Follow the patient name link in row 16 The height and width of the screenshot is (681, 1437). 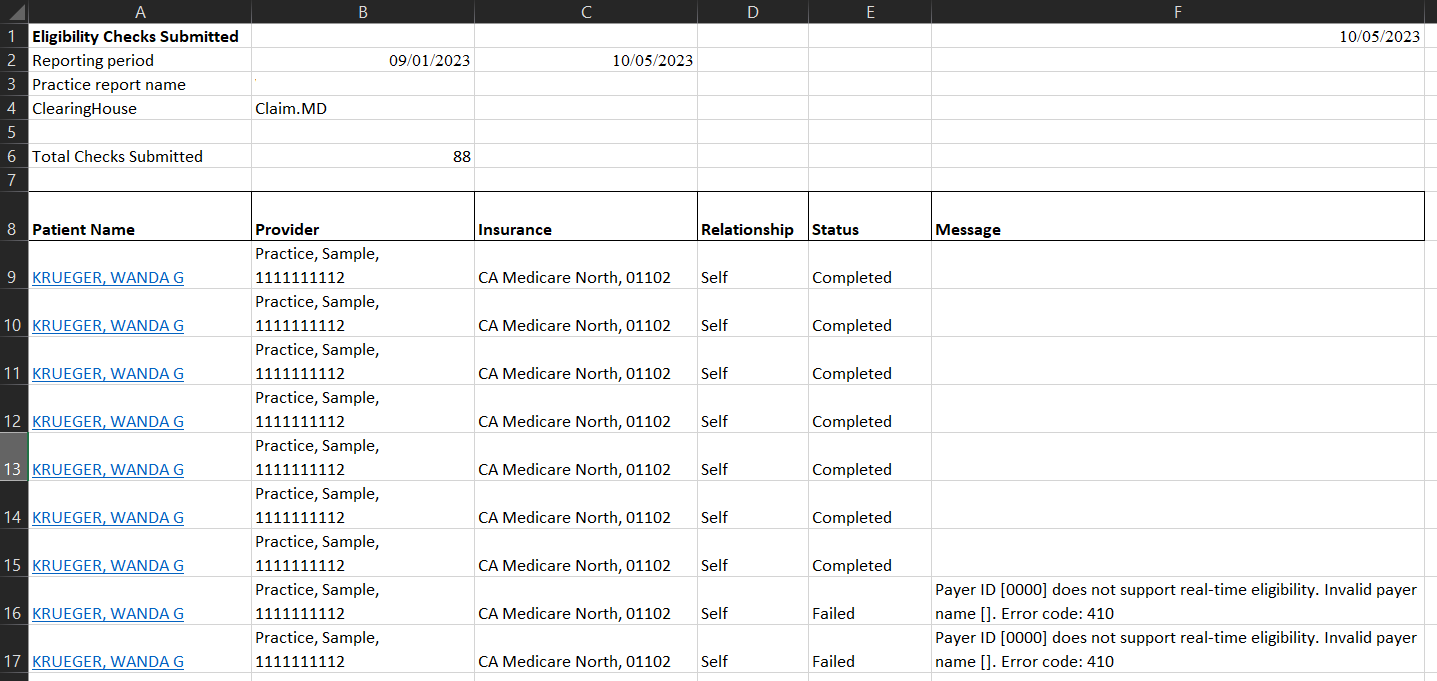(x=108, y=614)
